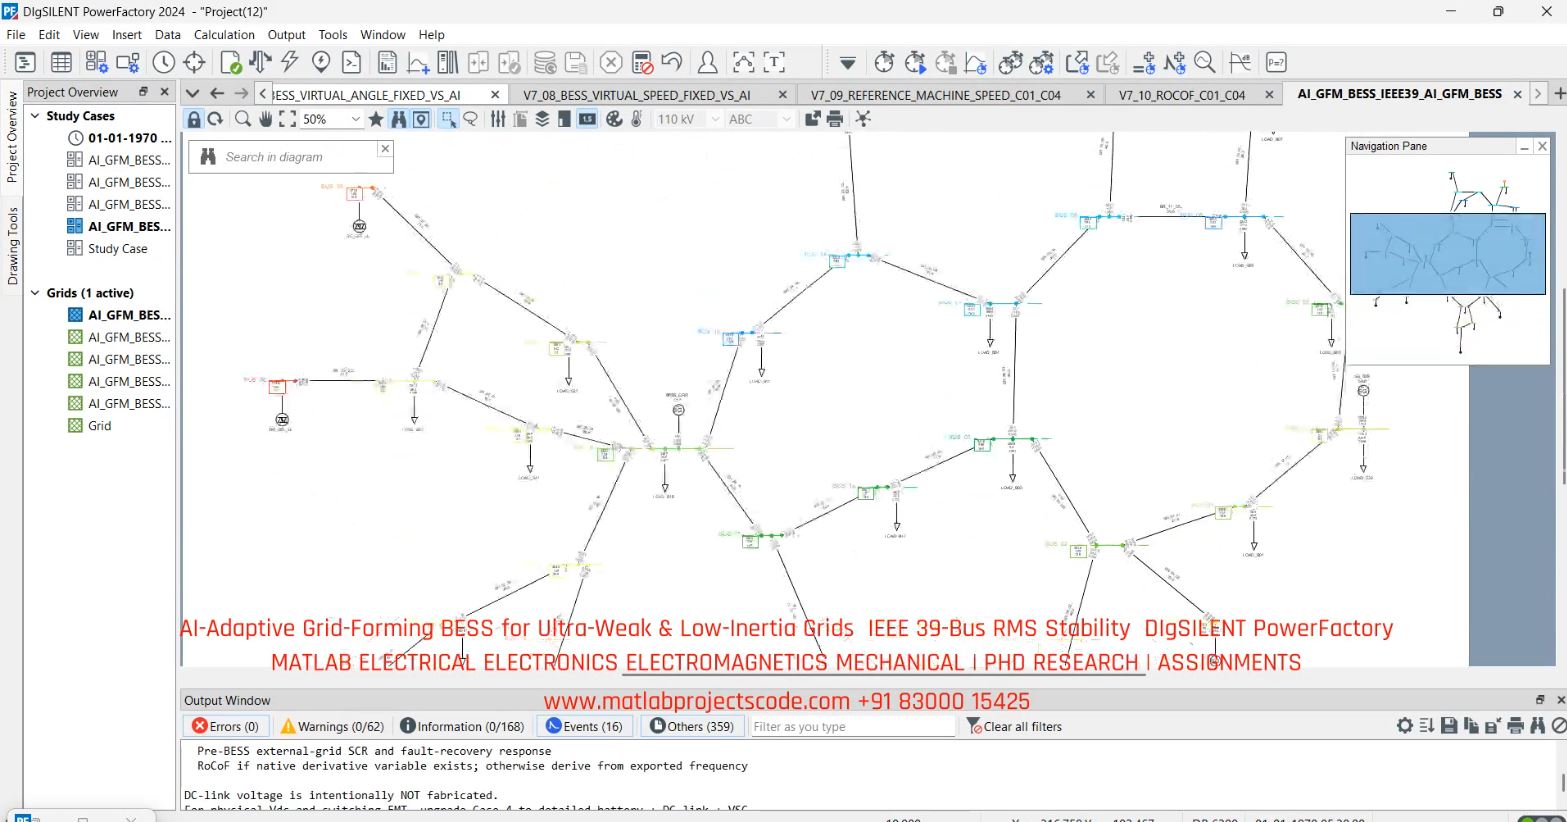
Task: Toggle the Warnings (0/62) filter
Action: (332, 726)
